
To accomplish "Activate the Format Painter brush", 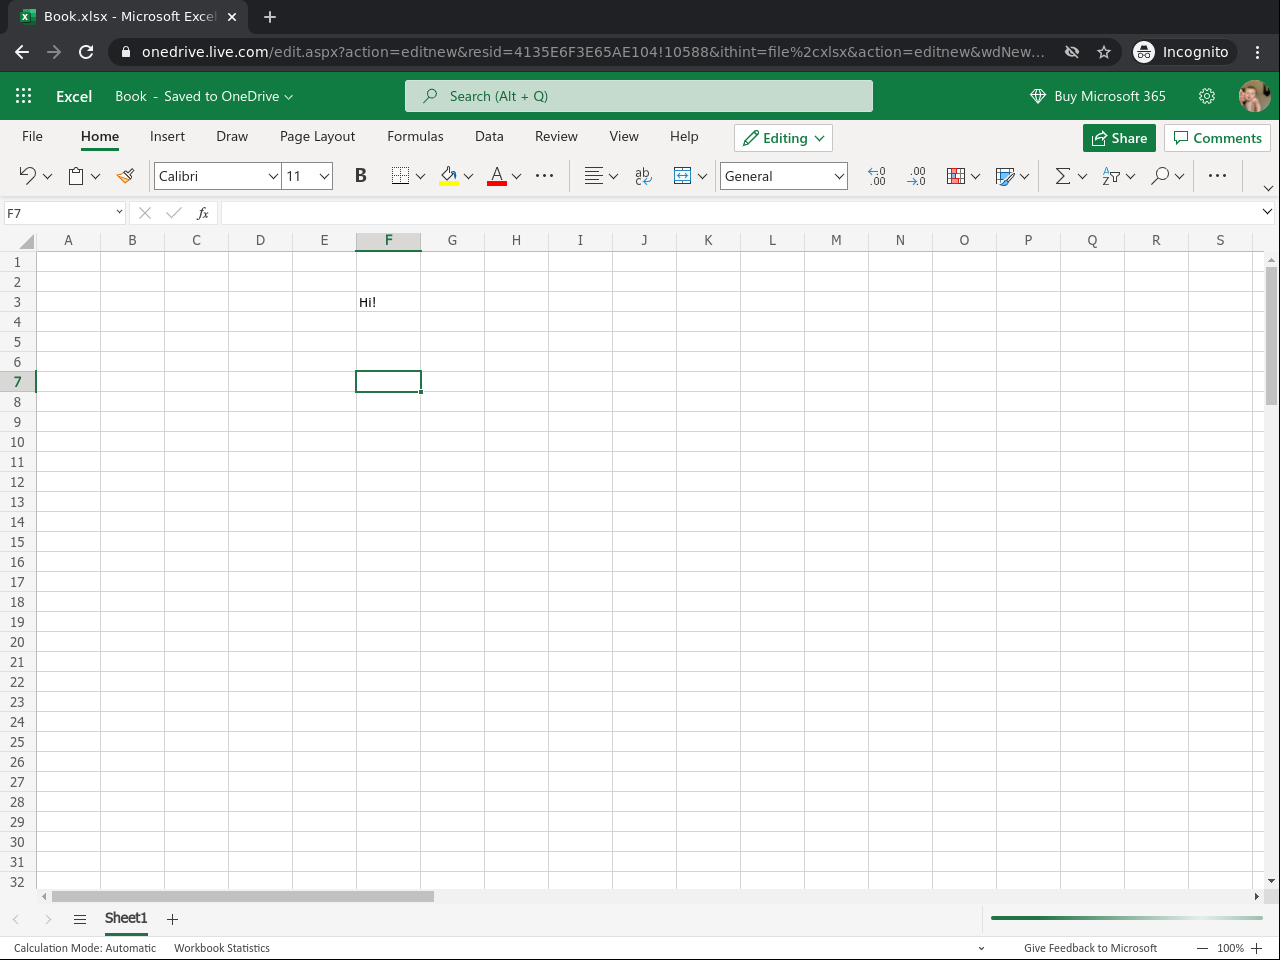I will 125,176.
